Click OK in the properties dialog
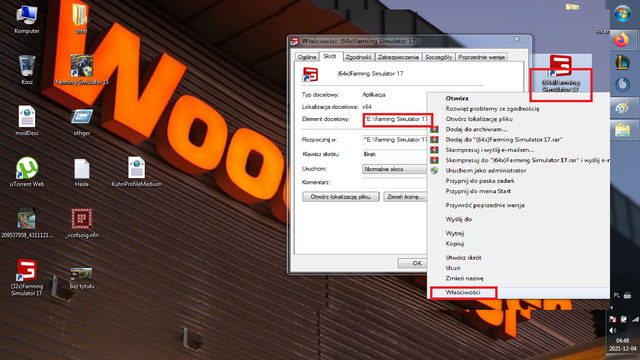640x360 pixels. pos(413,263)
